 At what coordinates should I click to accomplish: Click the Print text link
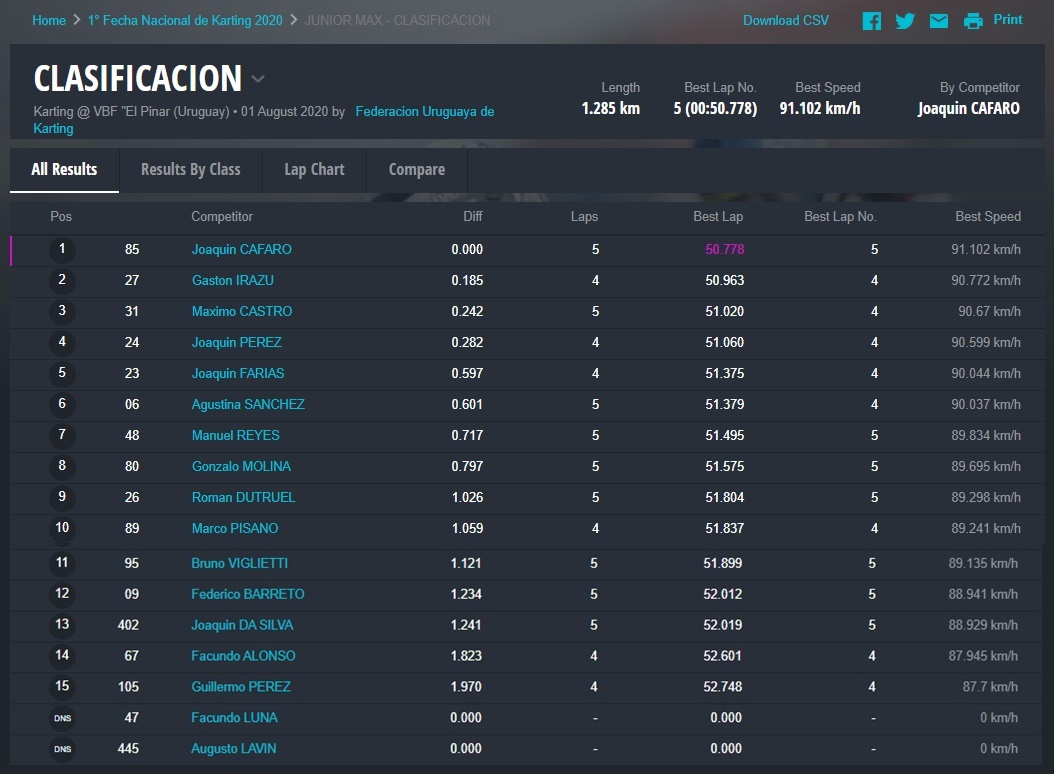coord(1007,19)
